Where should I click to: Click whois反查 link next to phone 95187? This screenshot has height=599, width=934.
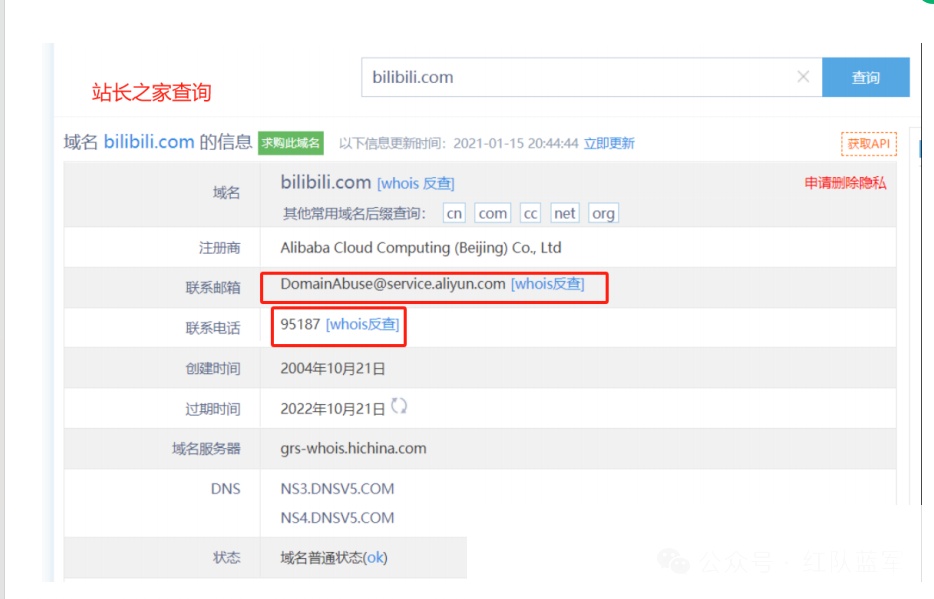362,325
